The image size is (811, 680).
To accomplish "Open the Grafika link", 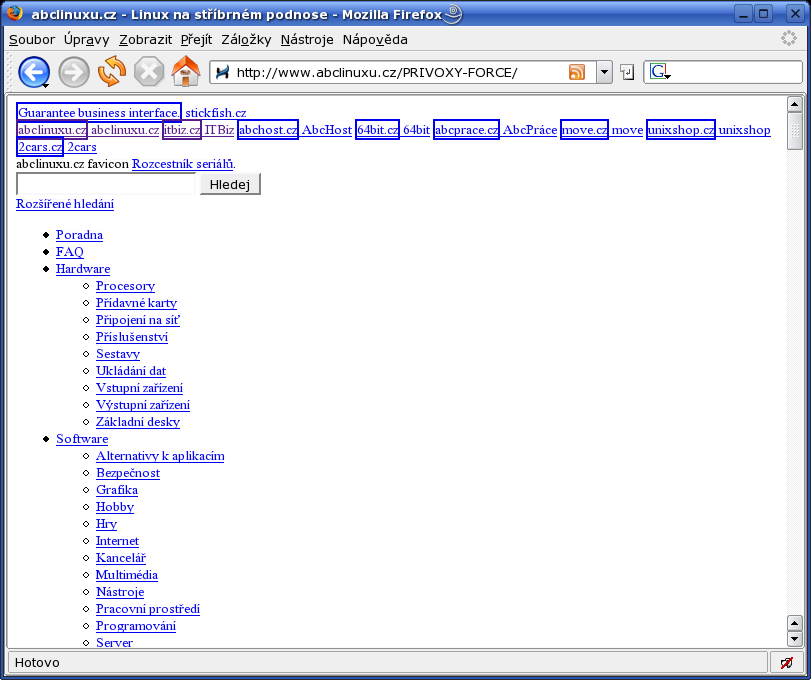I will (x=117, y=490).
